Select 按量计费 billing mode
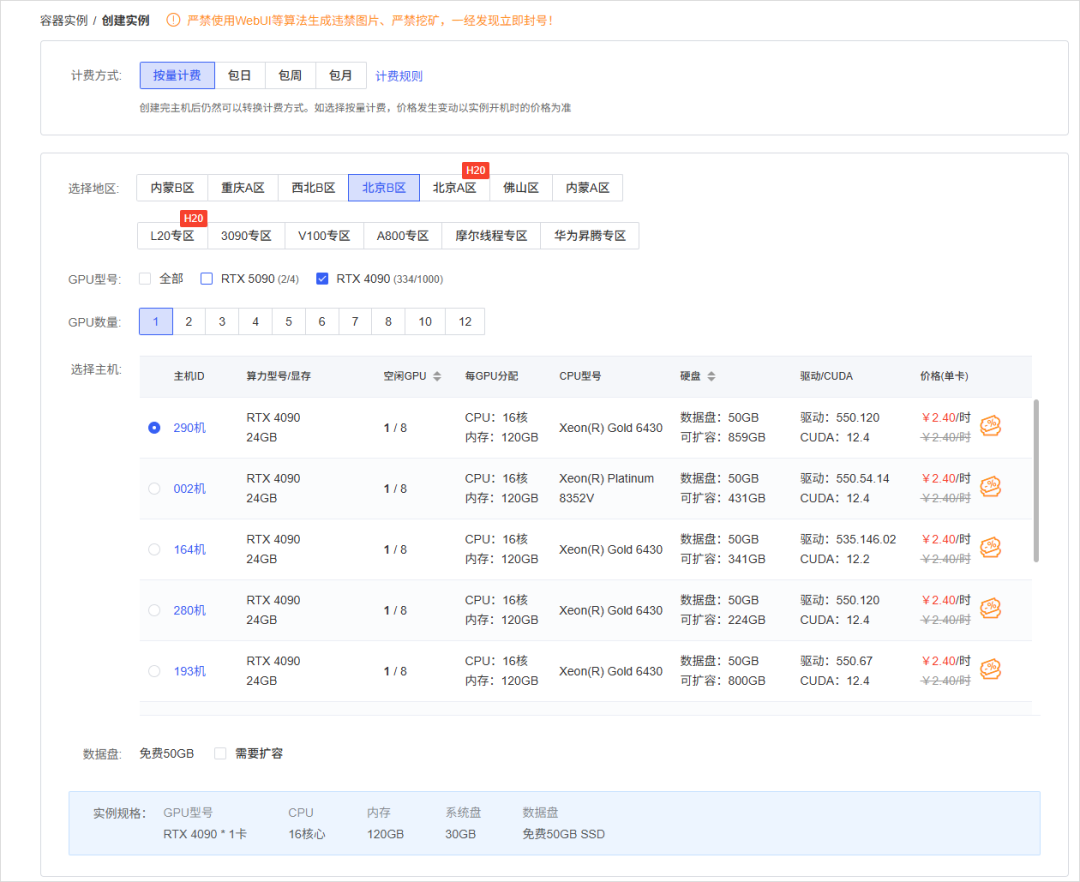 tap(177, 75)
